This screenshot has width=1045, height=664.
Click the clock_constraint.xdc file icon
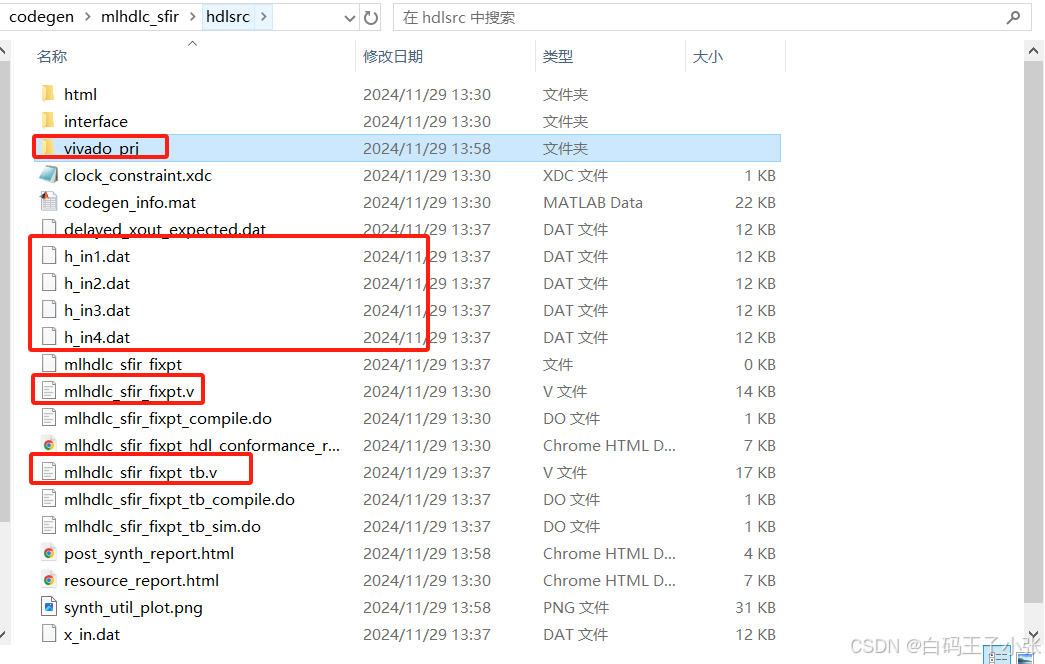48,175
